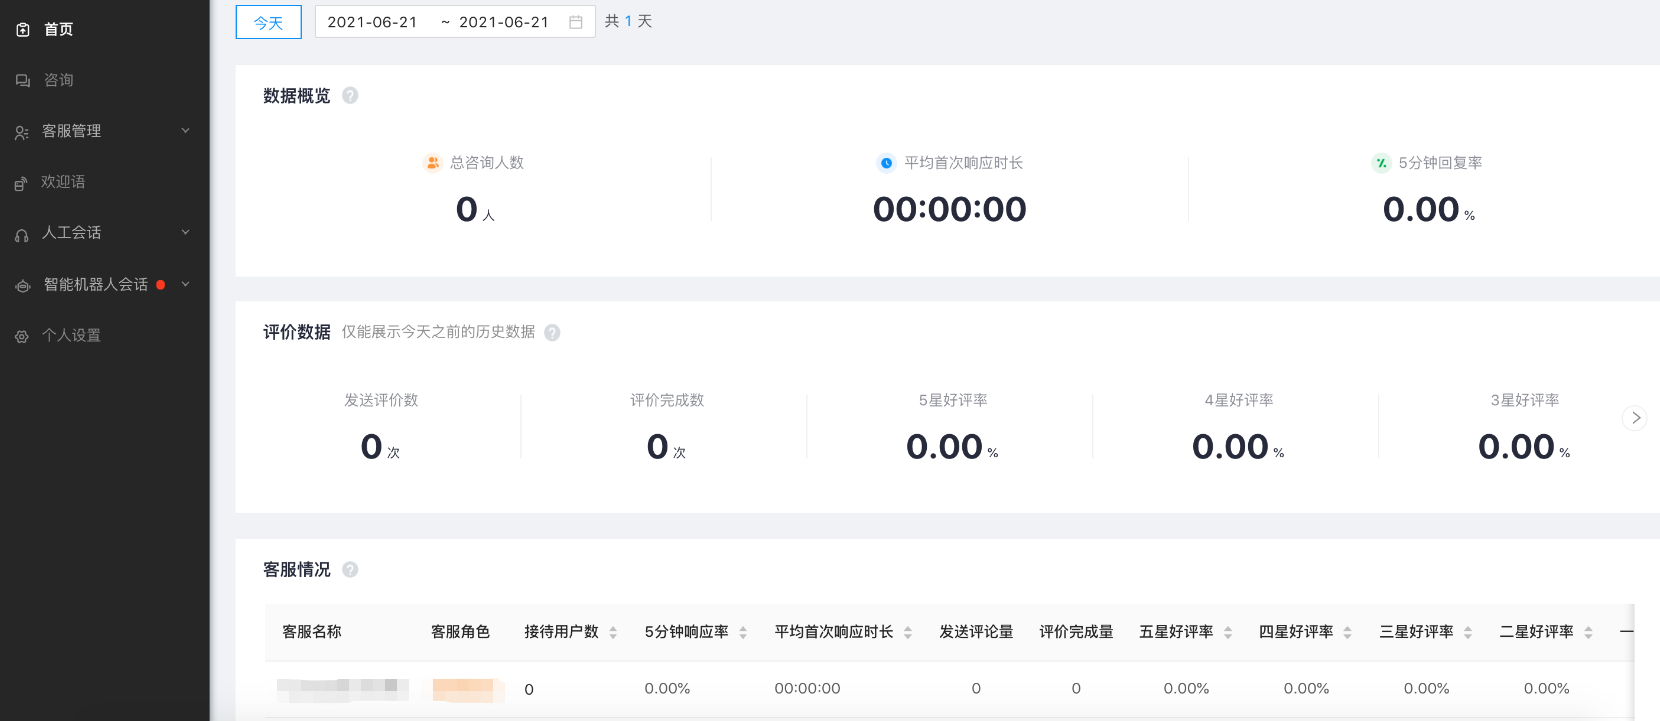Click the 发送评论量 column header
The width and height of the screenshot is (1660, 721).
976,632
